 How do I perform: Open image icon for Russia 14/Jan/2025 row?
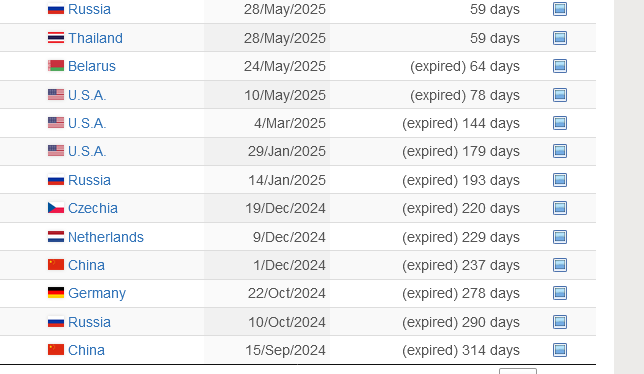pos(560,180)
